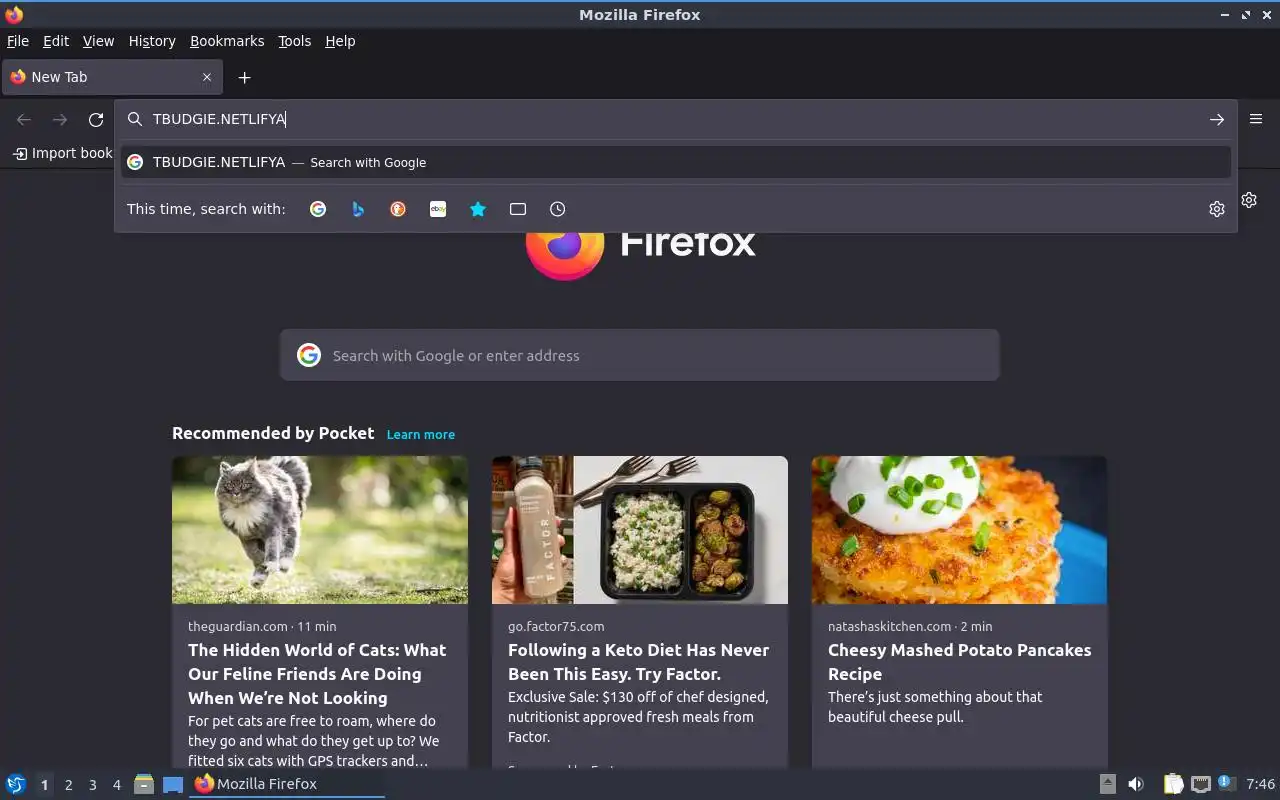Open Cheesy Mashed Potato Pancakes Recipe
The image size is (1280, 800).
[x=960, y=662]
